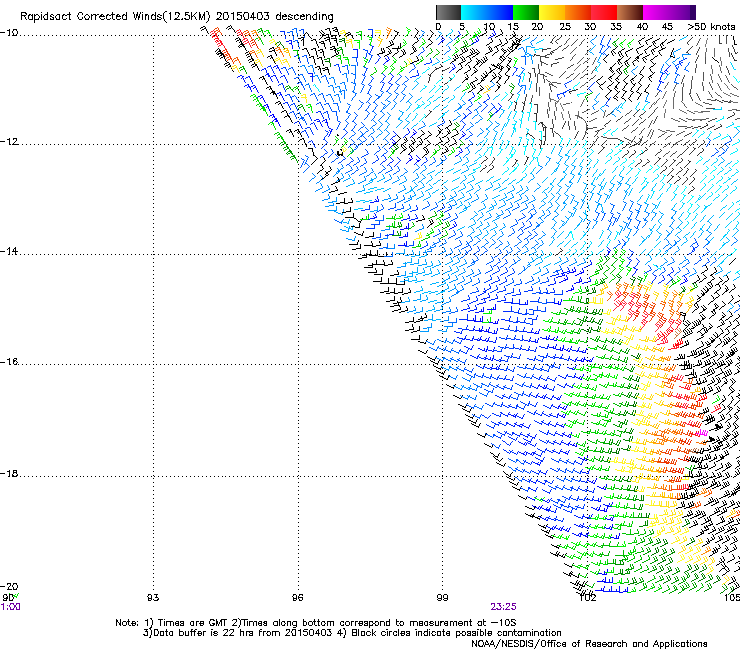Screen dimensions: 740x650
Task: Click the -18 latitude axis label
Action: [9, 473]
